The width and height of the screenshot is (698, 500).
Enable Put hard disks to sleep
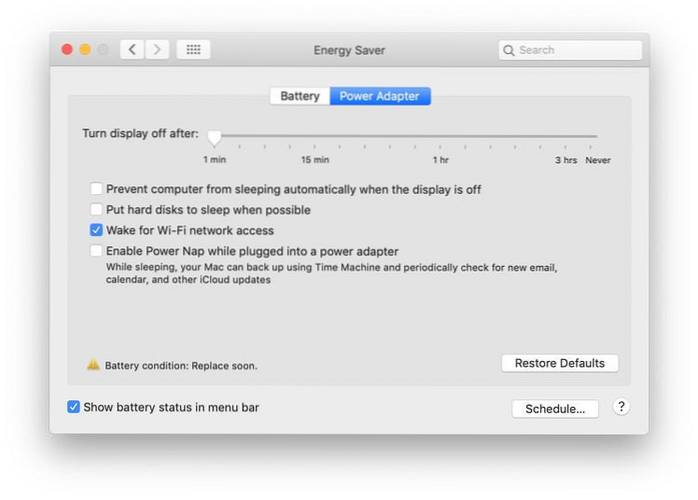[x=97, y=210]
